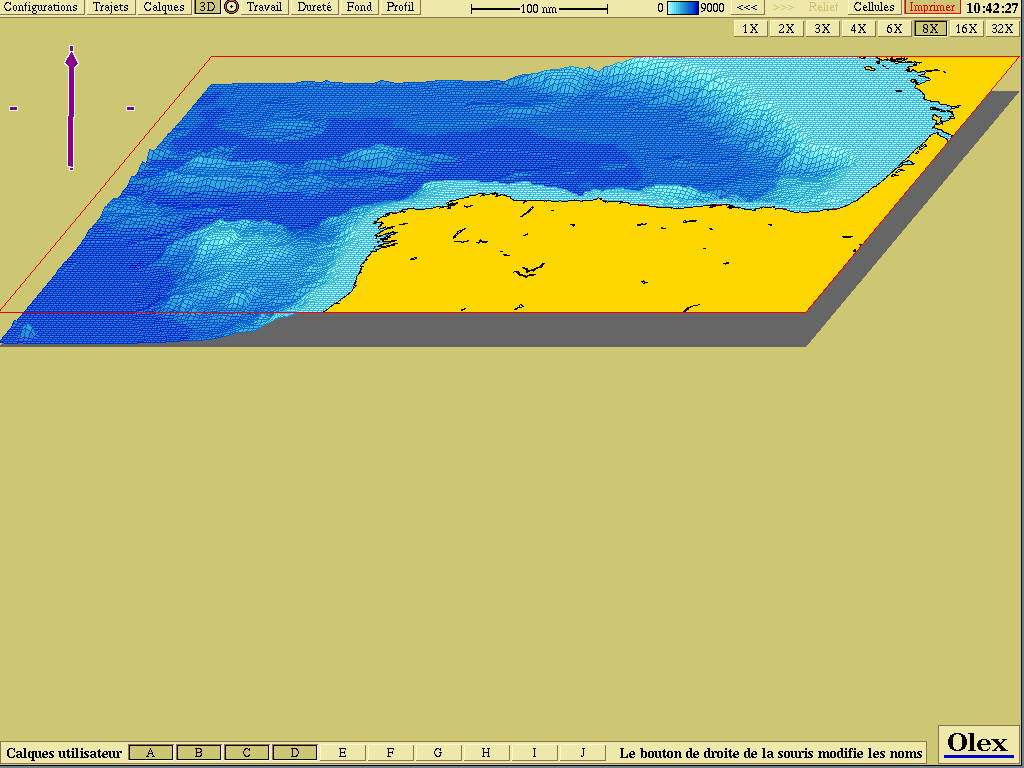Click the <<< depth range arrows

pos(747,7)
